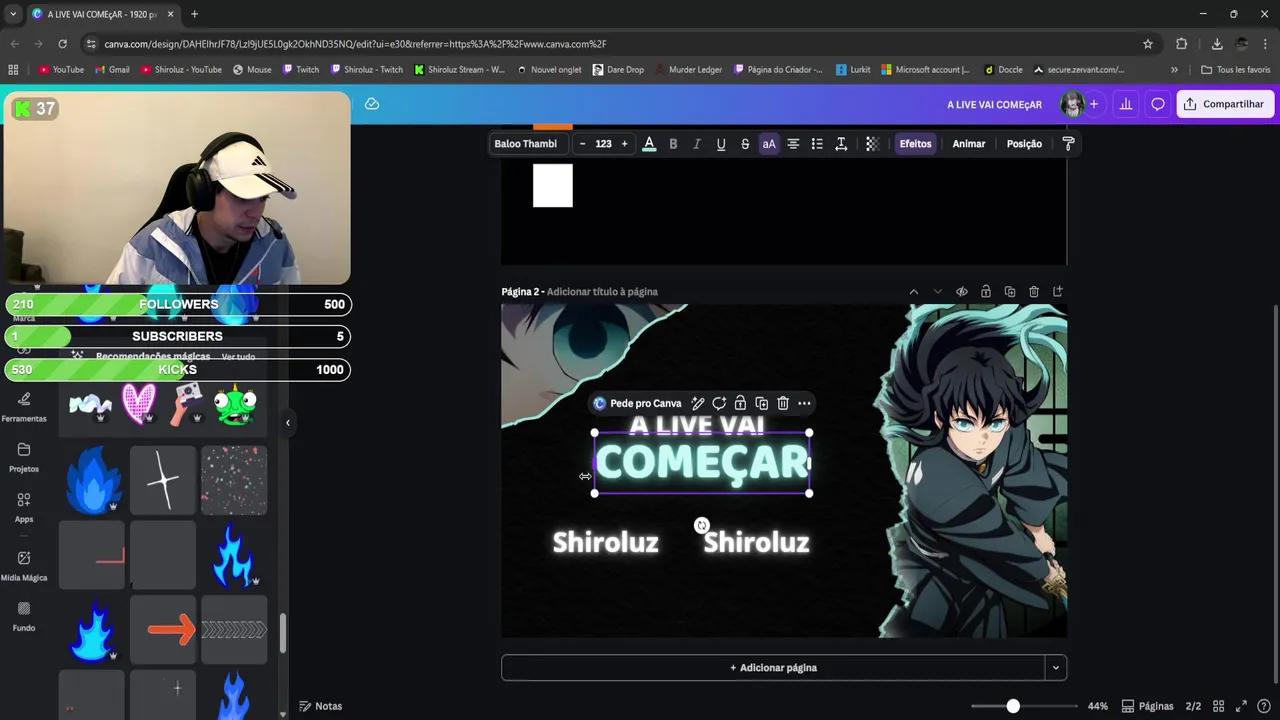
Task: Open the magic edit pencil on floating toolbar
Action: coord(698,404)
